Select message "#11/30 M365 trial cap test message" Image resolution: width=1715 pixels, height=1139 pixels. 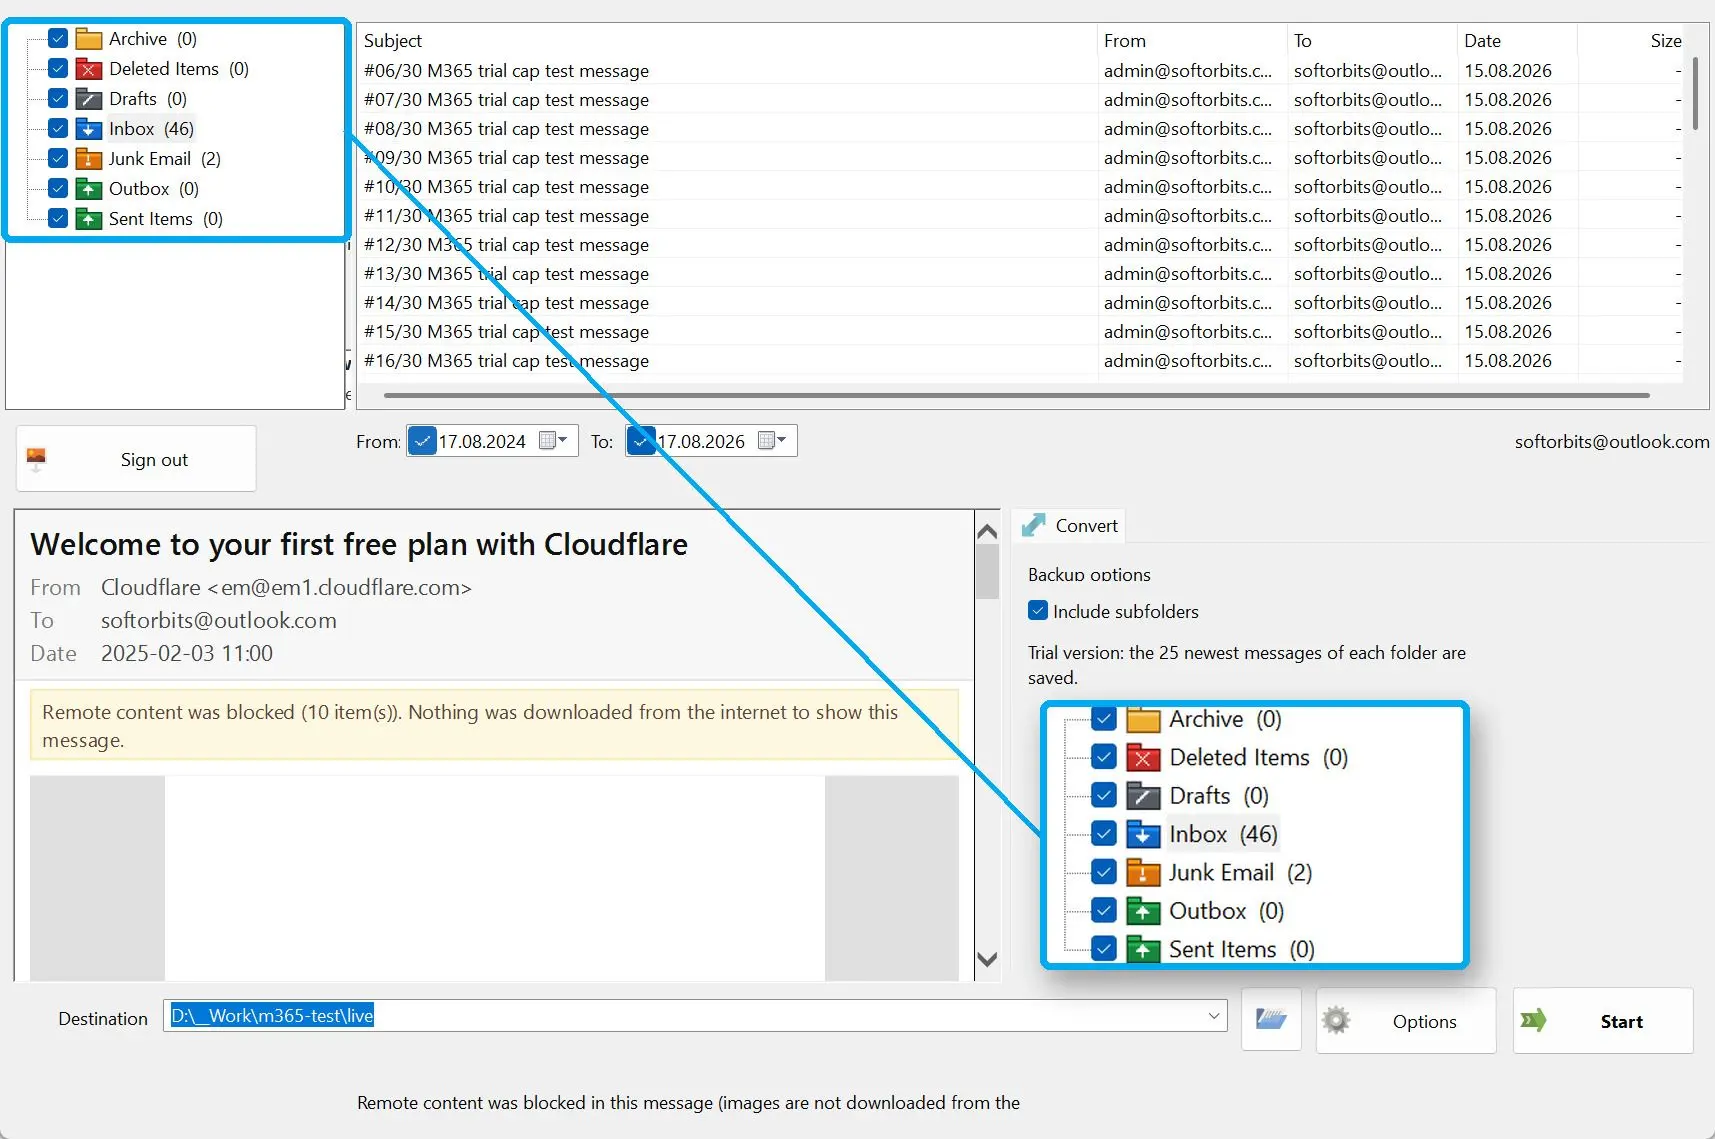tap(1020, 216)
